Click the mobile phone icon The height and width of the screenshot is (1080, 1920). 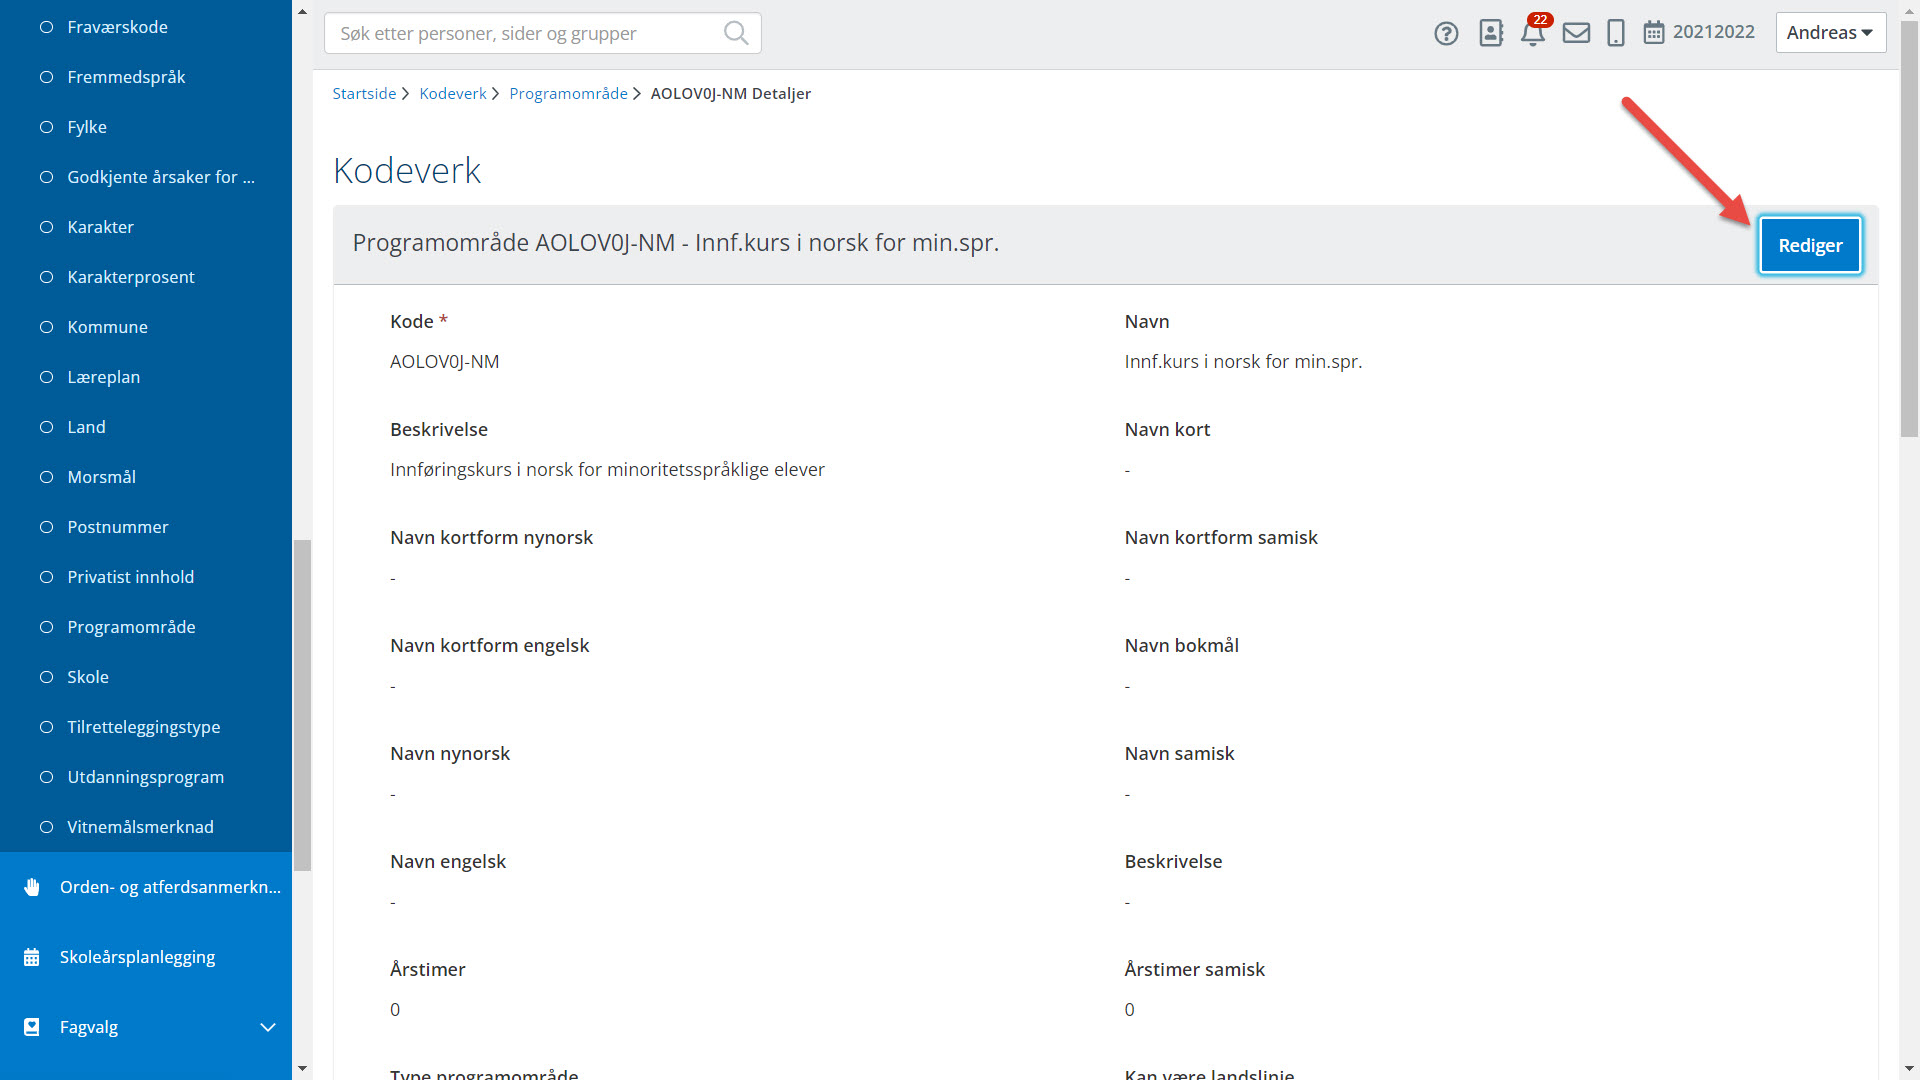click(x=1616, y=33)
